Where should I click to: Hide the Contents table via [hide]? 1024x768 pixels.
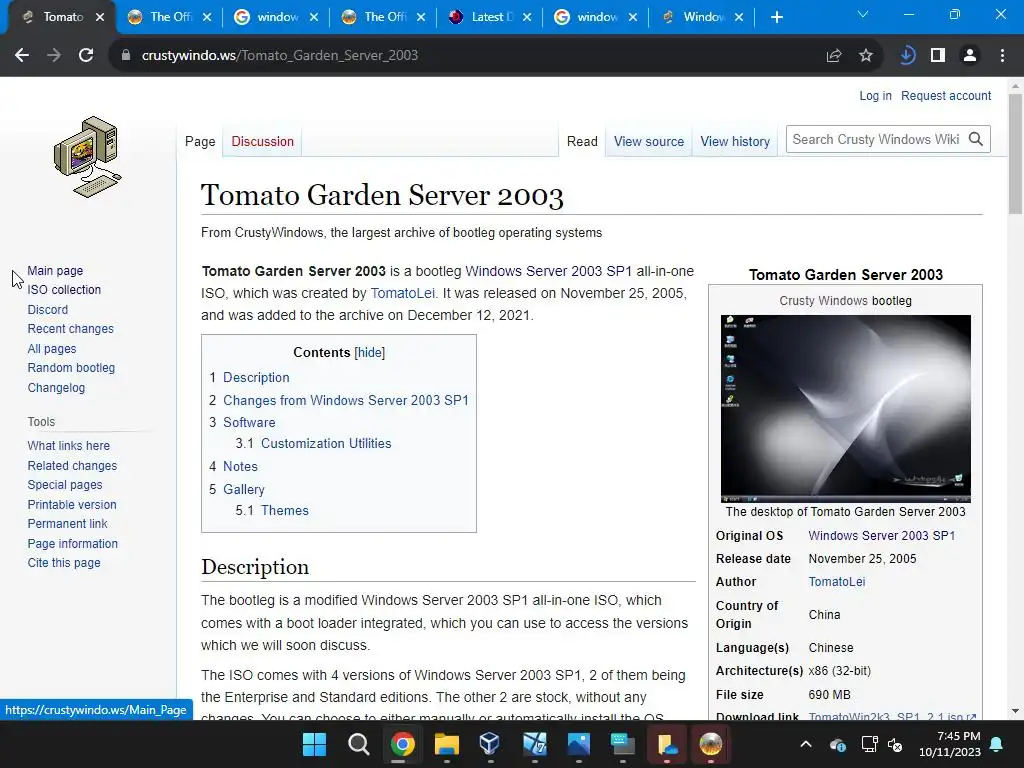[370, 353]
